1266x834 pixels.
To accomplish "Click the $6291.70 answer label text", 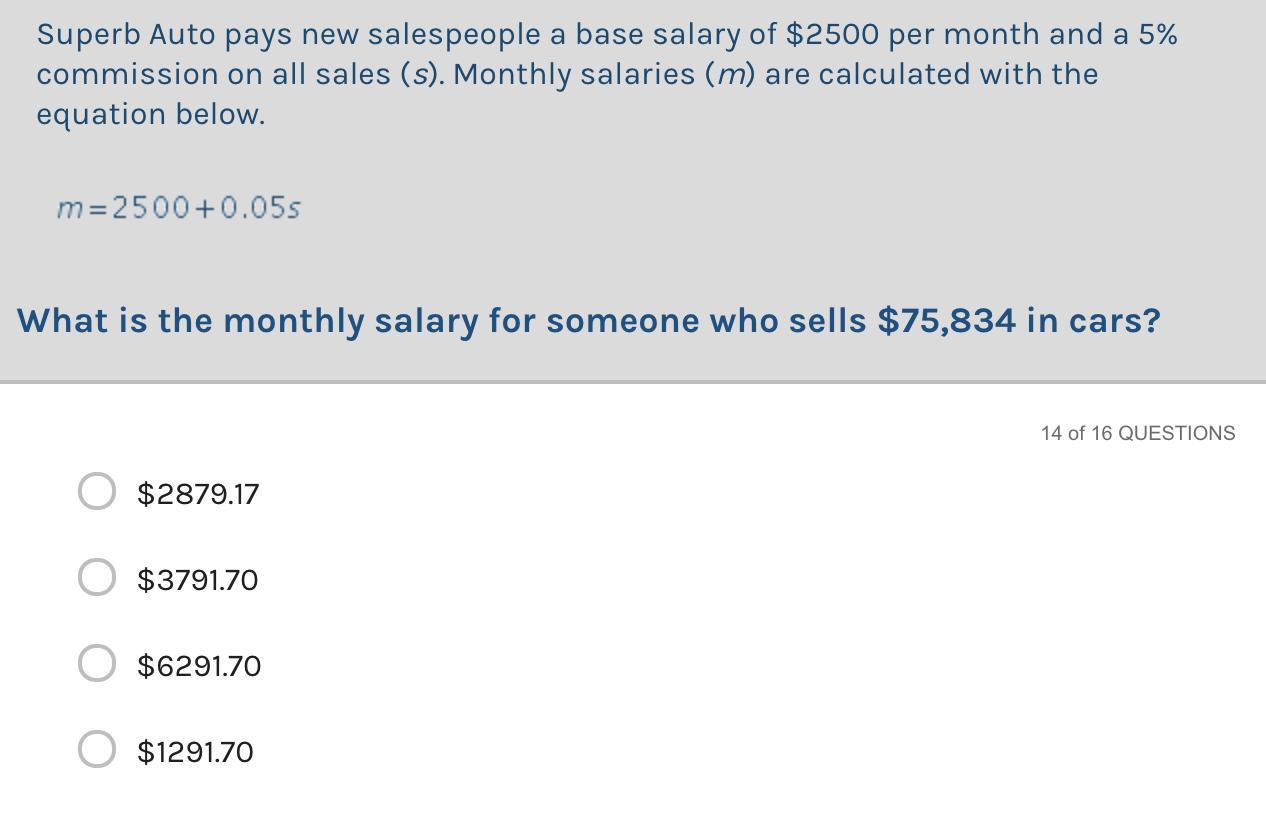I will point(199,666).
